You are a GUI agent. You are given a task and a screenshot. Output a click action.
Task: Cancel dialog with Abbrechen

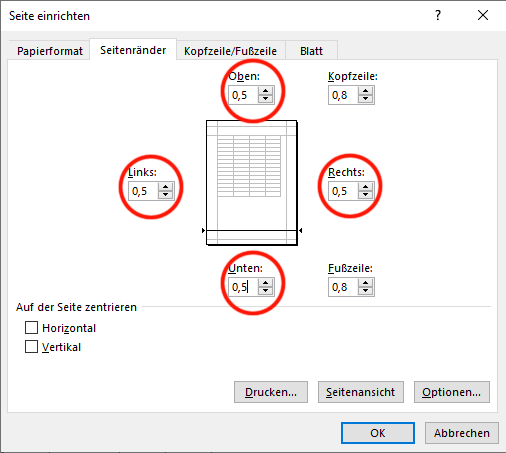tap(462, 433)
